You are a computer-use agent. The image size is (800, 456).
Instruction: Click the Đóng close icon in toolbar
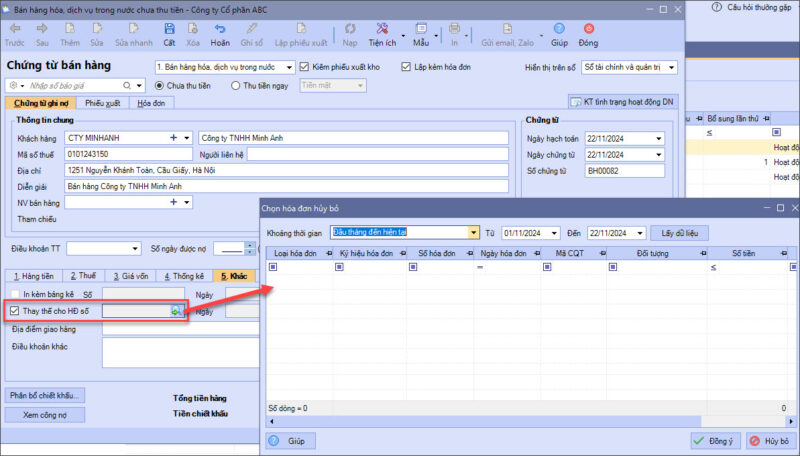point(588,31)
